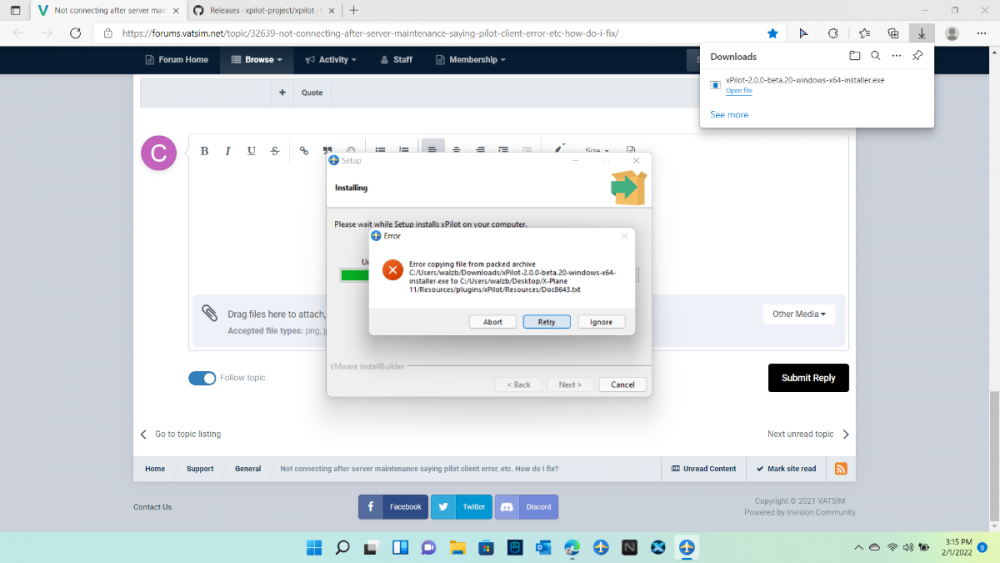This screenshot has width=1000, height=563.
Task: Open File Explorer from taskbar
Action: click(457, 547)
